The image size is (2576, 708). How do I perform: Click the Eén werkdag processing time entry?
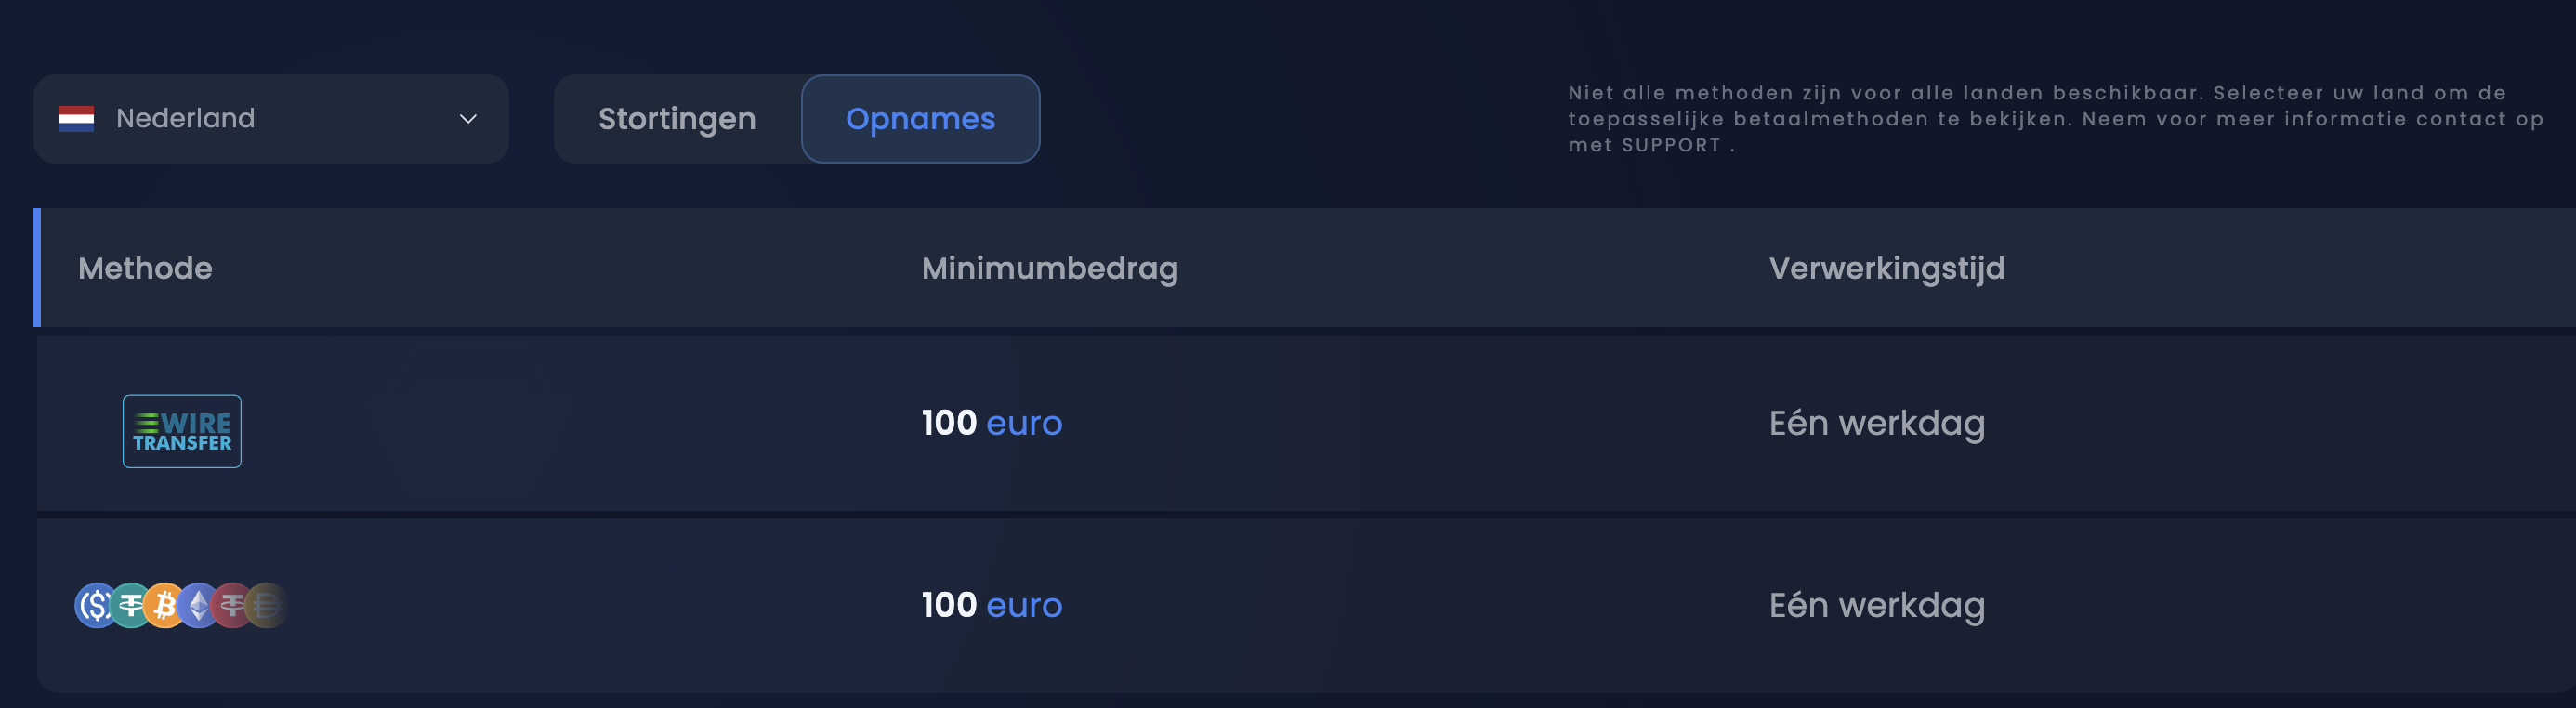pos(1875,423)
